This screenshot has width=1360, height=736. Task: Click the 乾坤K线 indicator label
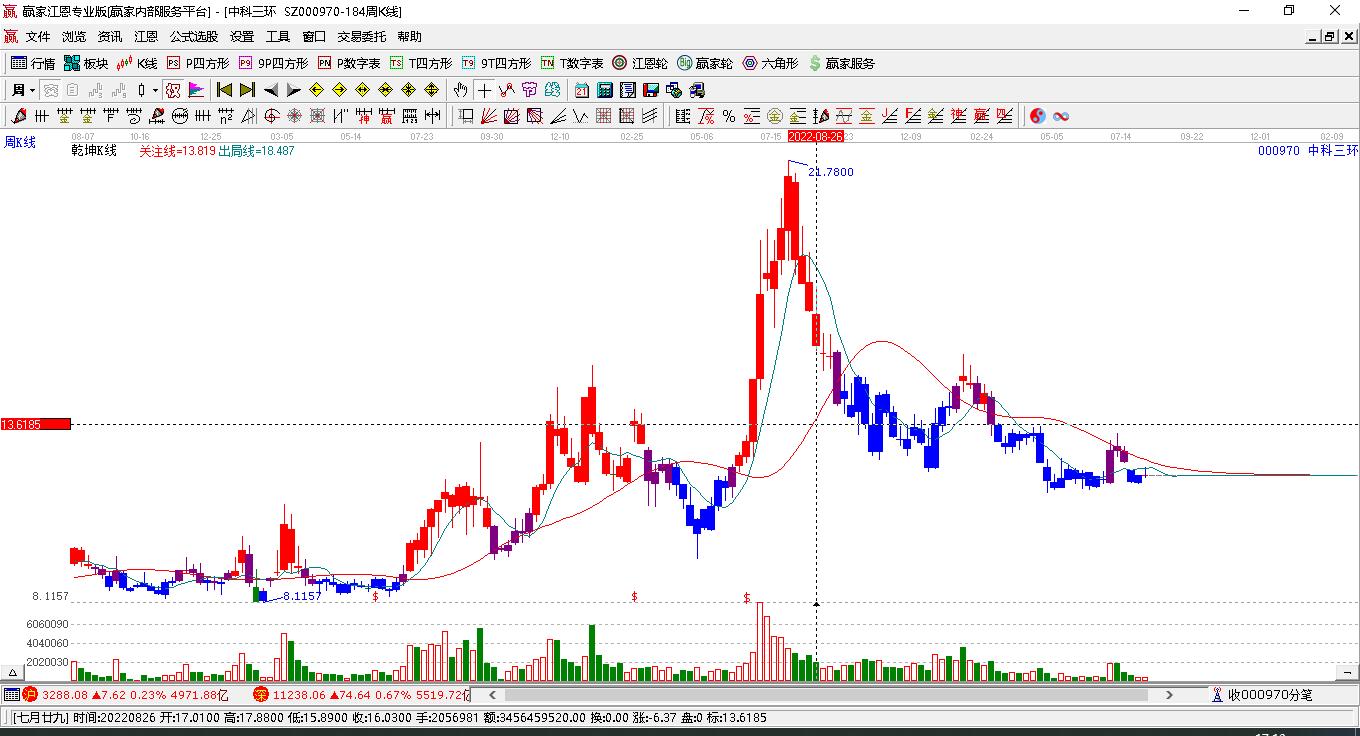click(x=94, y=151)
